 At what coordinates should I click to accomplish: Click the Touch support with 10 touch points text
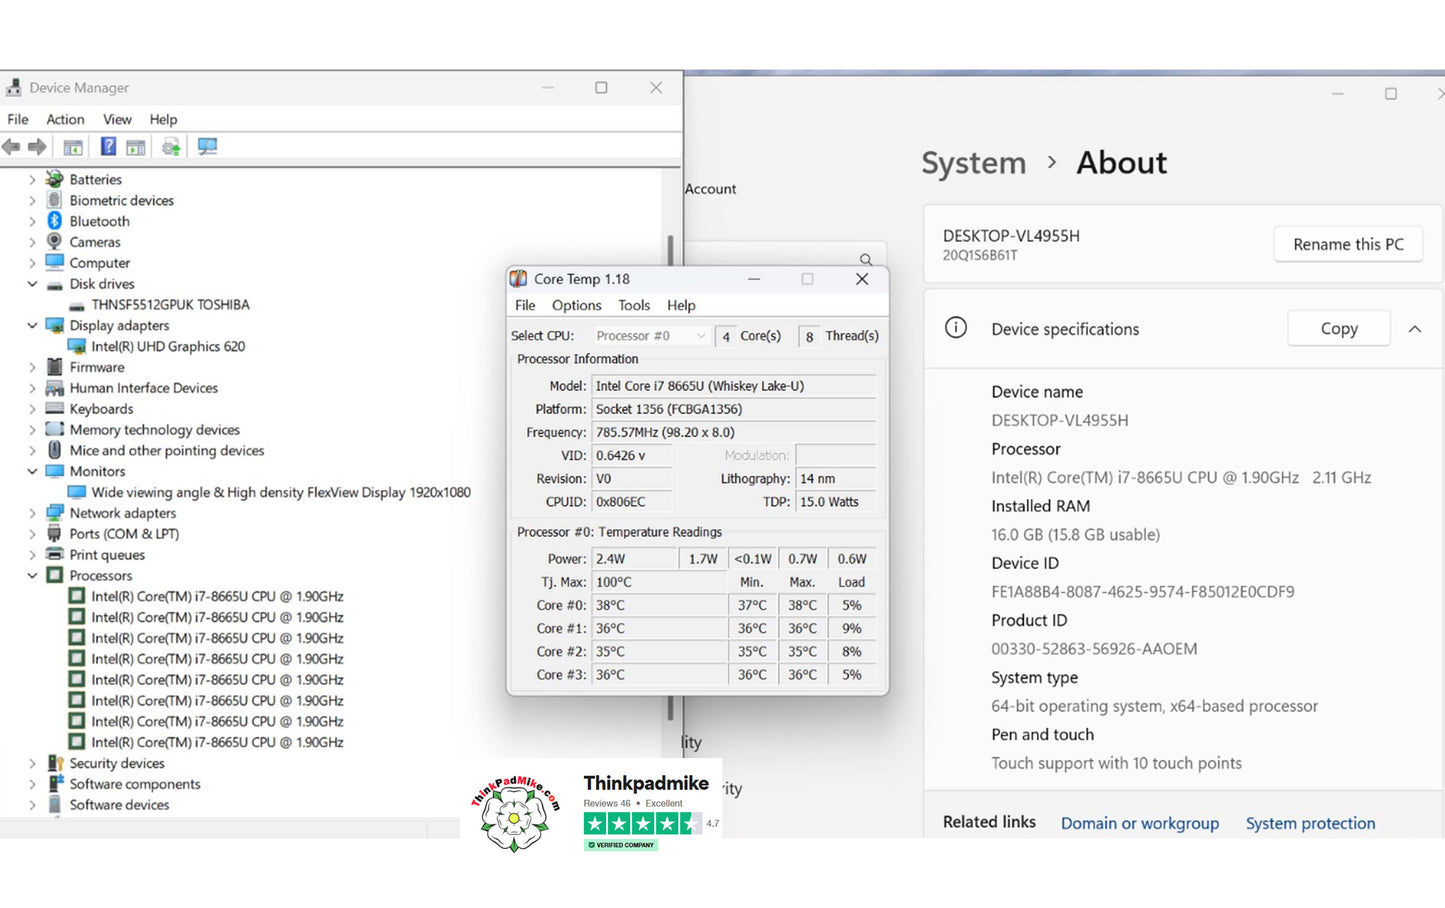[x=1116, y=763]
